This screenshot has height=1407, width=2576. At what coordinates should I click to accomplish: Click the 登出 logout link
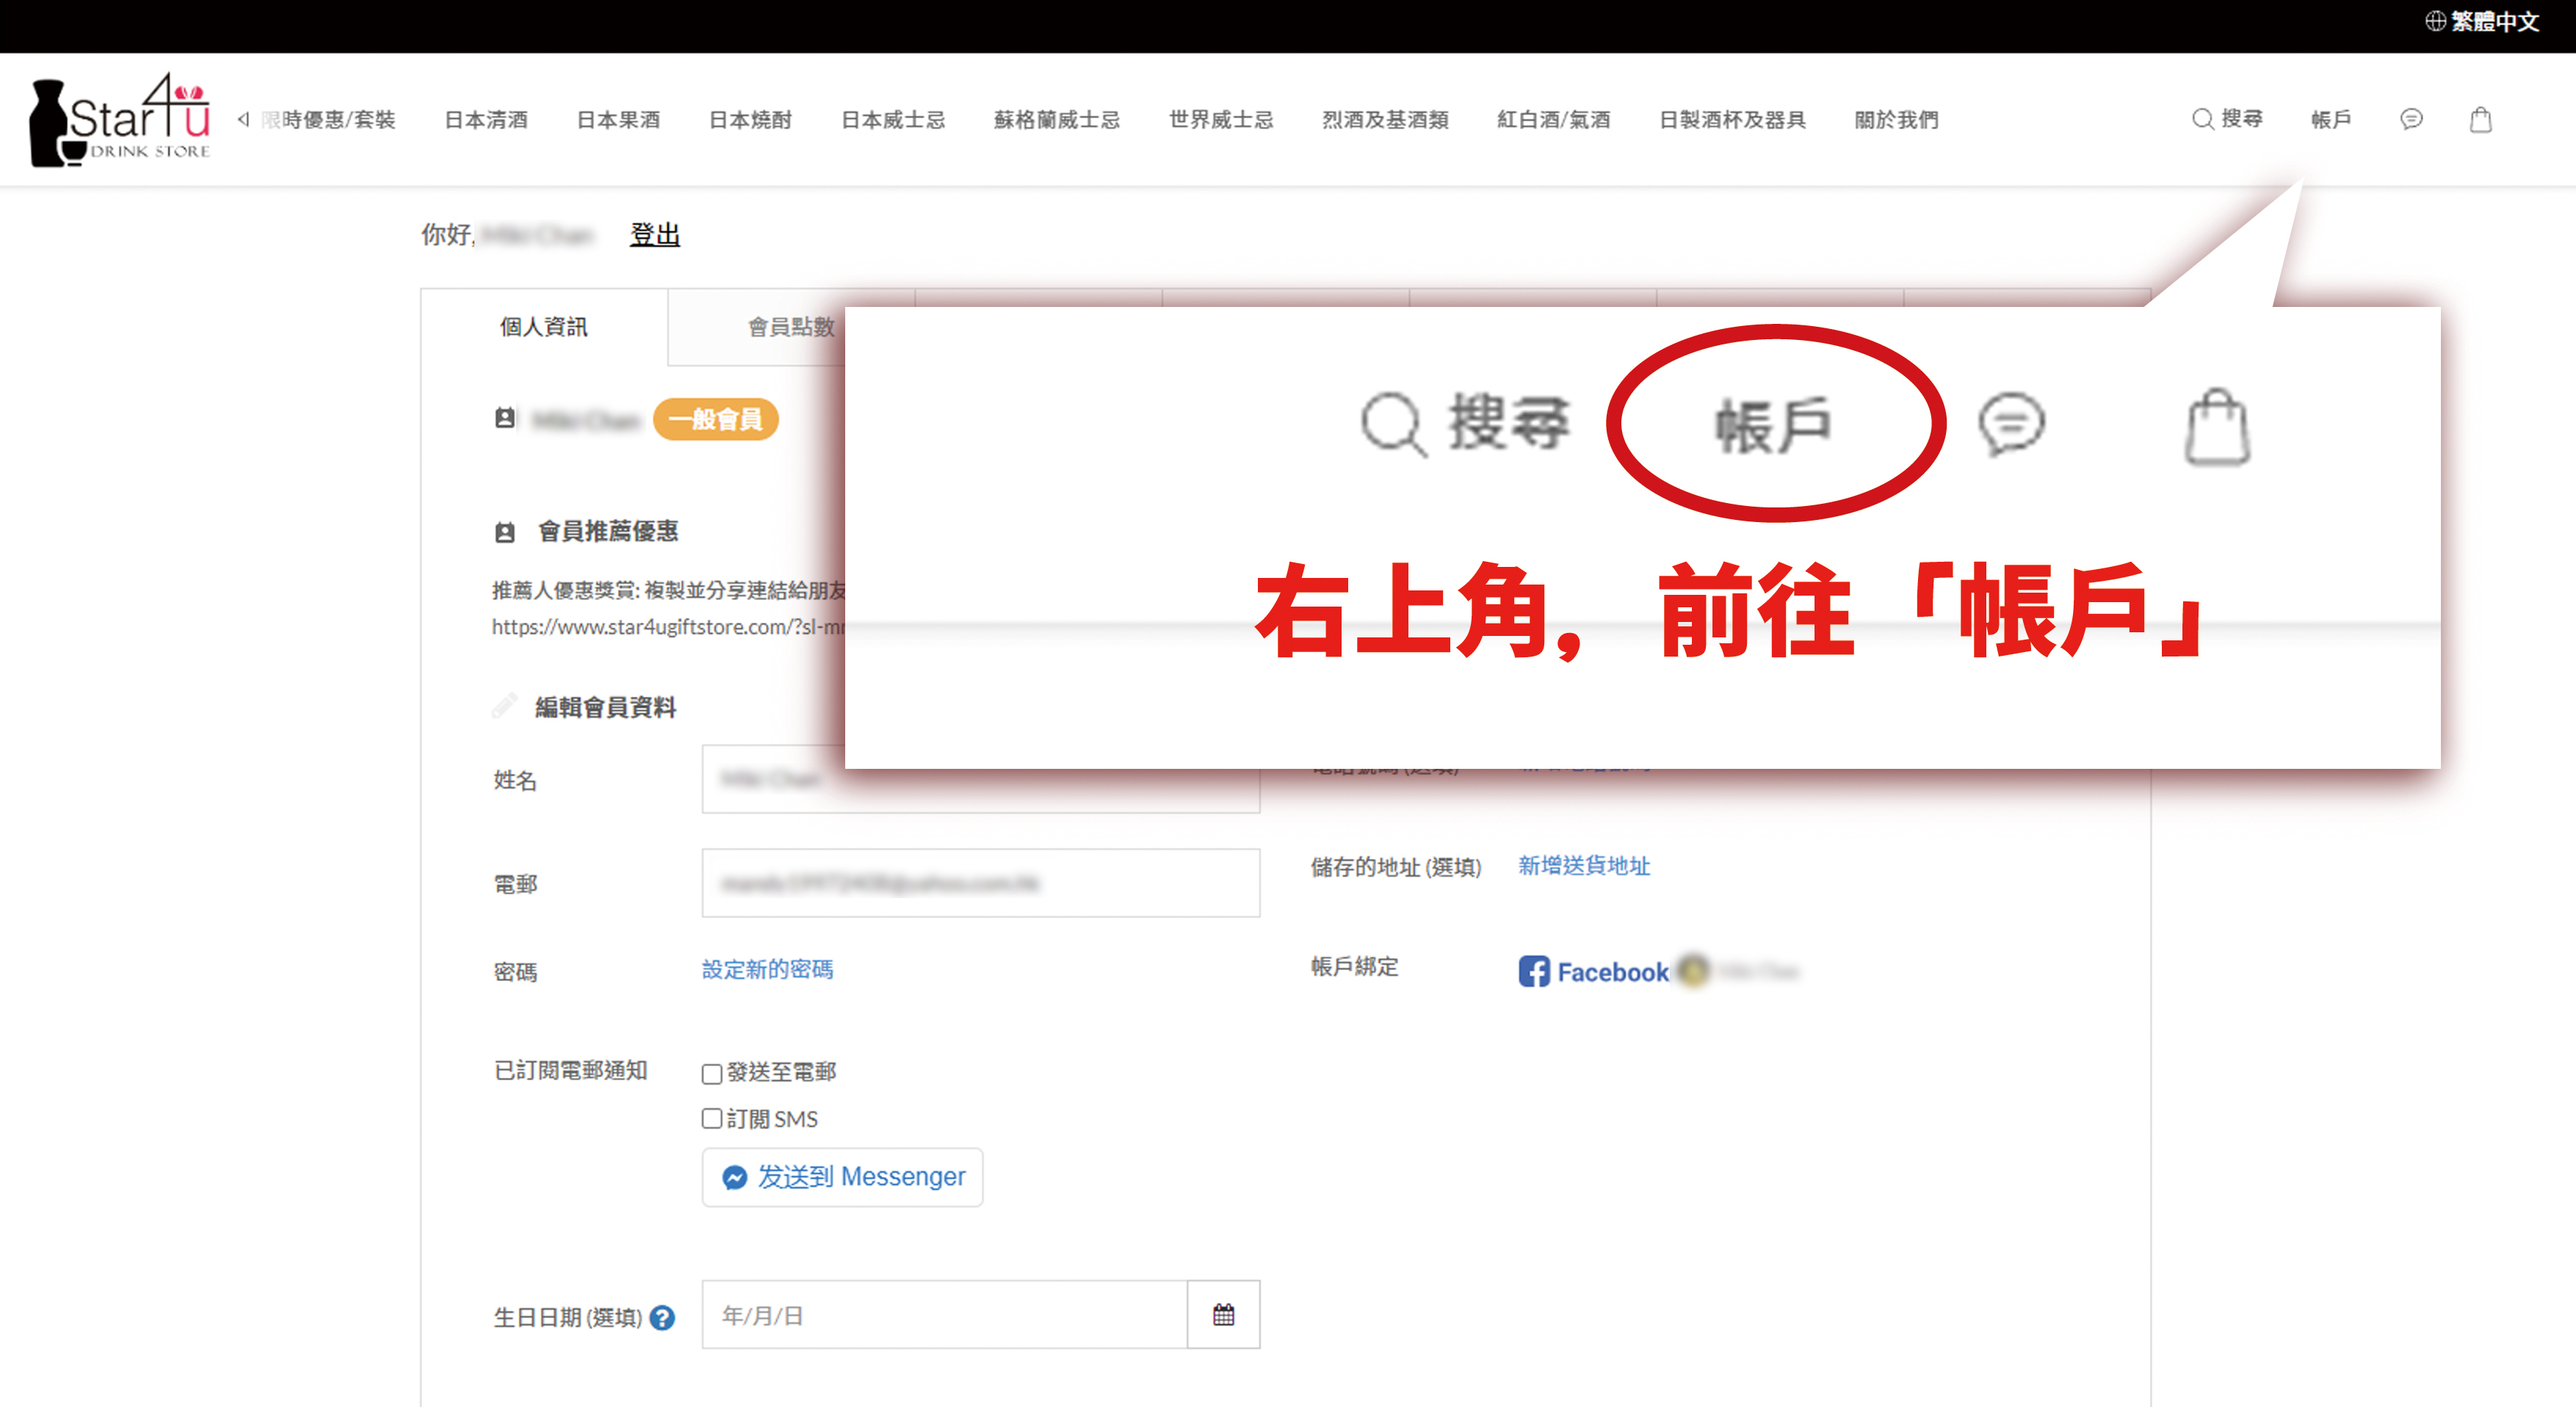pyautogui.click(x=655, y=234)
